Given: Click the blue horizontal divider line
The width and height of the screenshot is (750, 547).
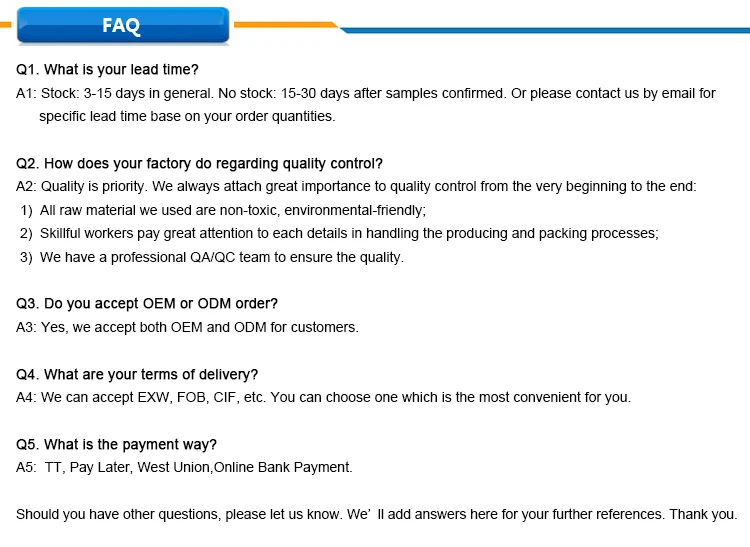Looking at the screenshot, I should (x=545, y=31).
